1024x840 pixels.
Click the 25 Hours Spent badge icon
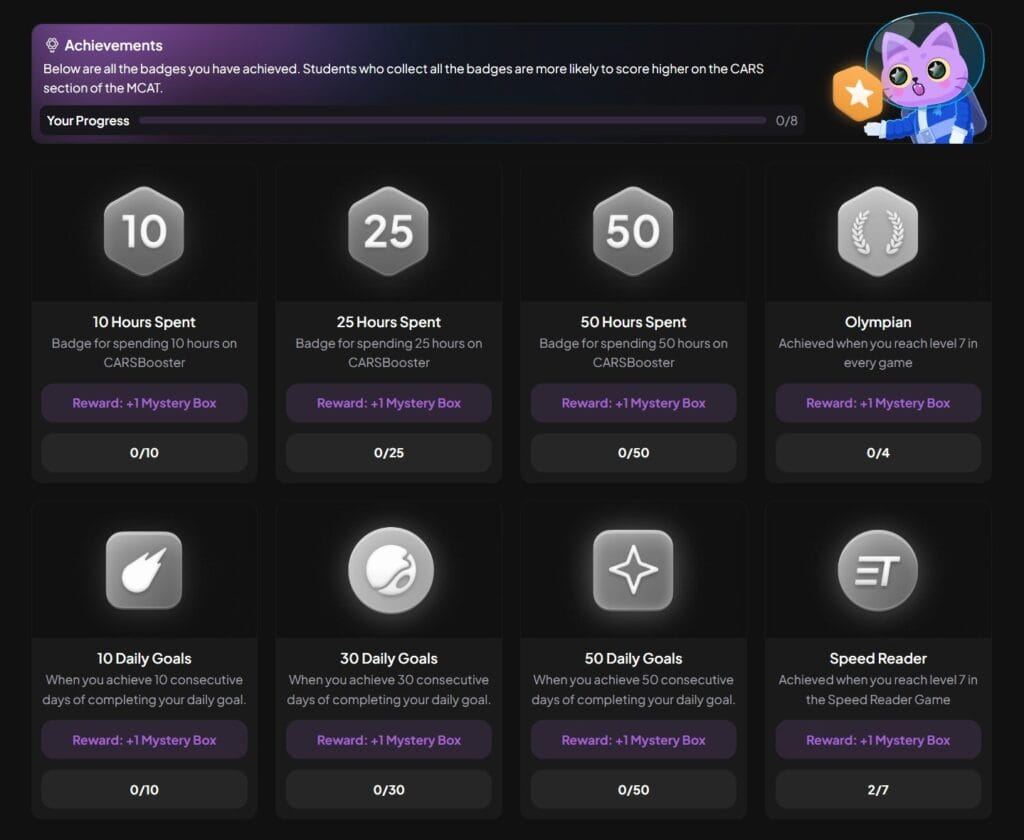388,231
